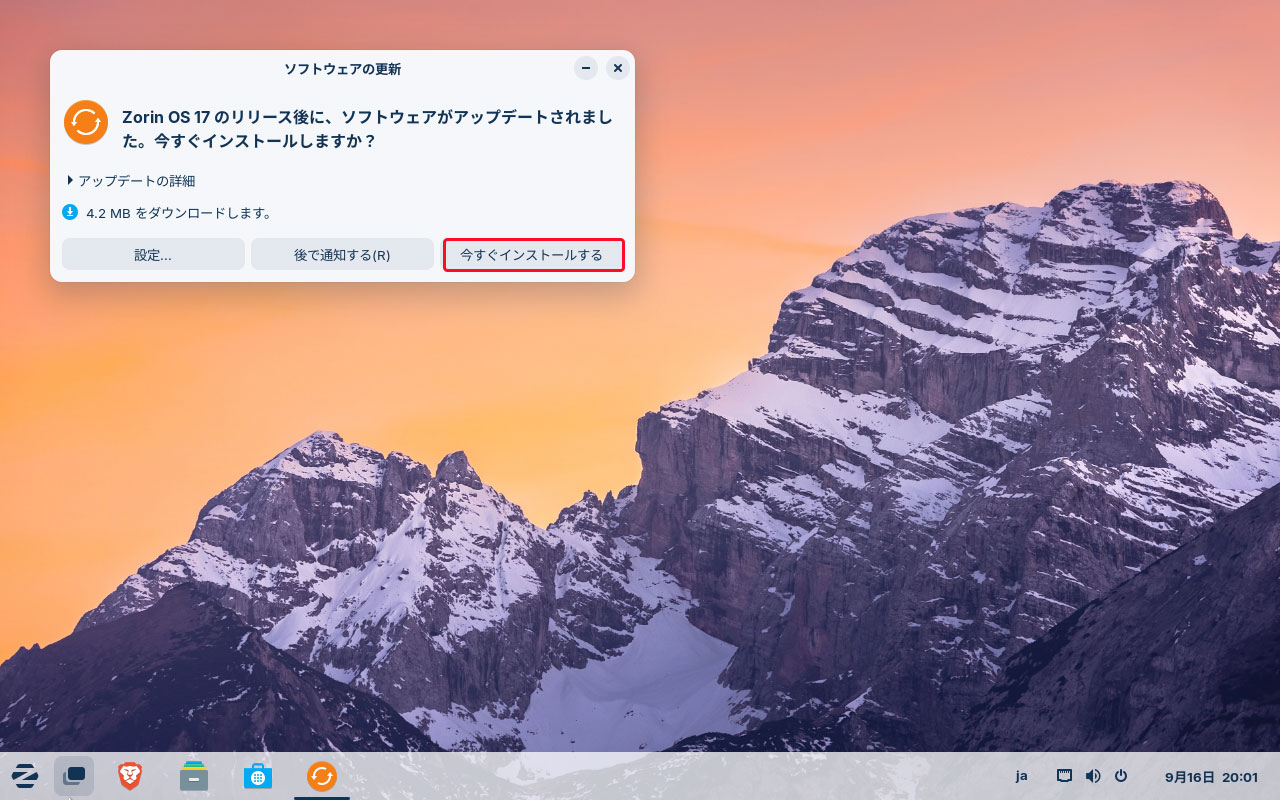
Task: Launch the Brave browser from taskbar
Action: 130,776
